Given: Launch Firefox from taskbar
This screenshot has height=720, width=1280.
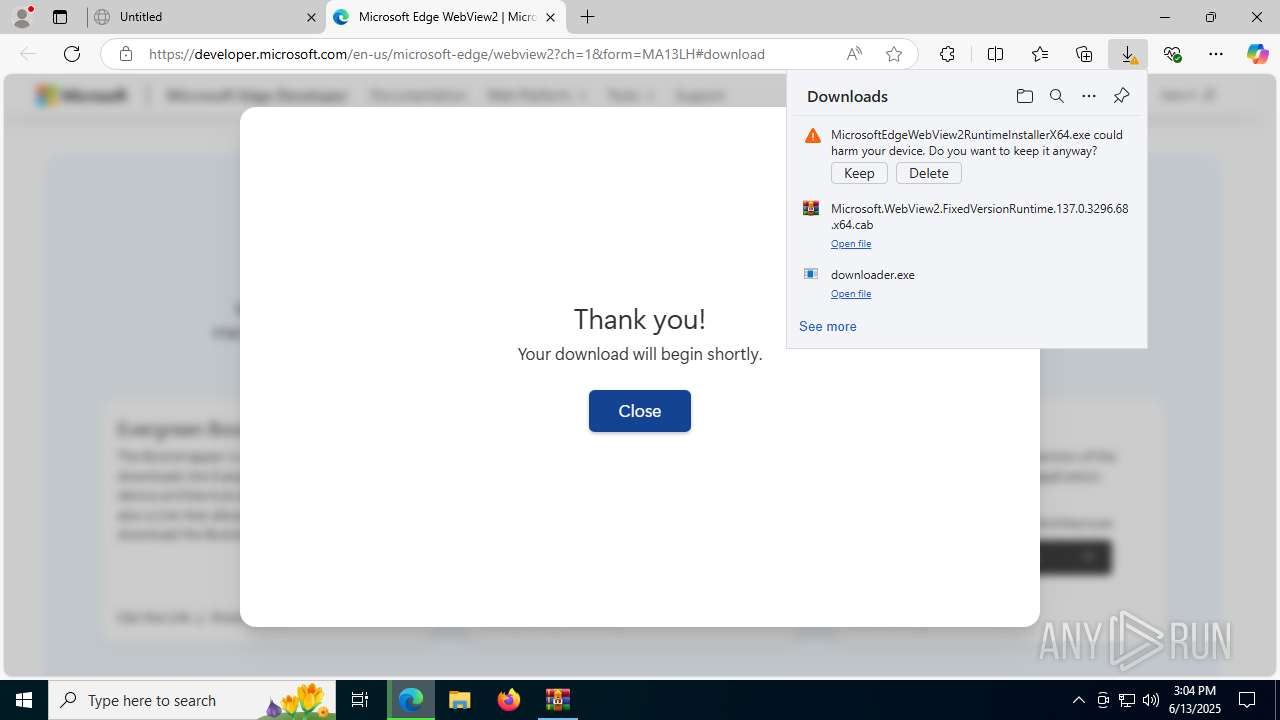Looking at the screenshot, I should click(509, 700).
